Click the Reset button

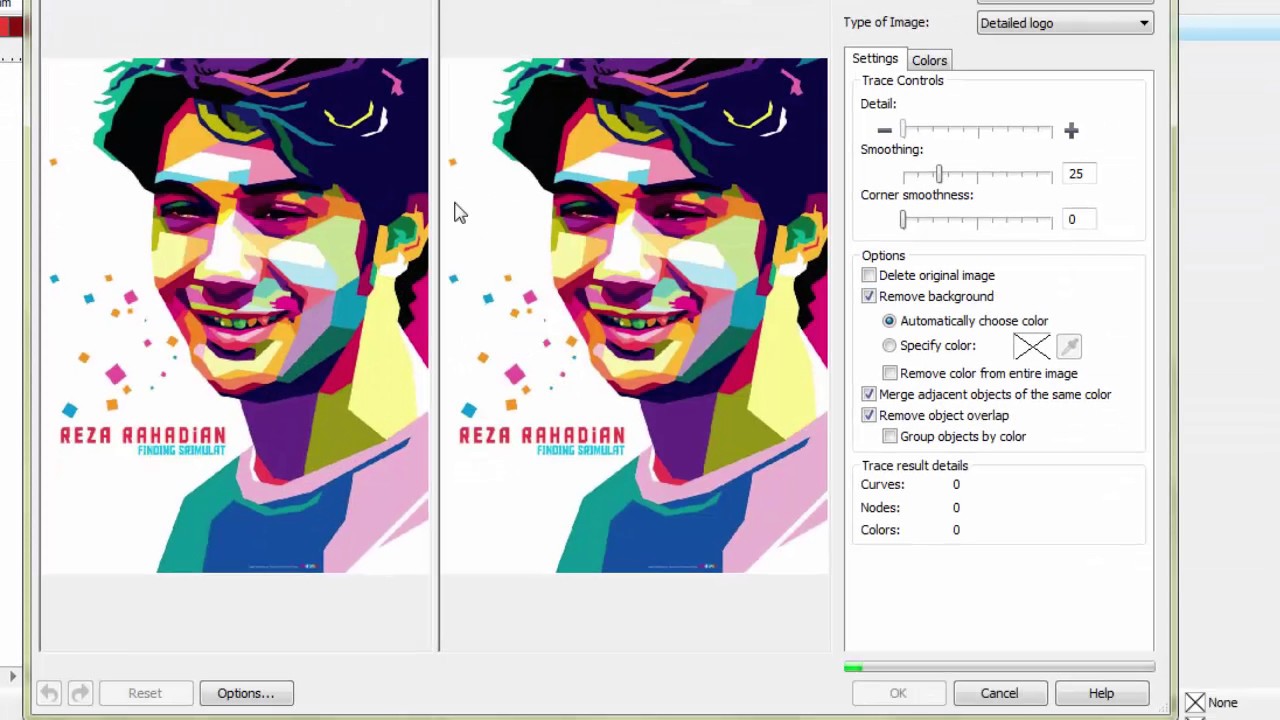tap(145, 693)
